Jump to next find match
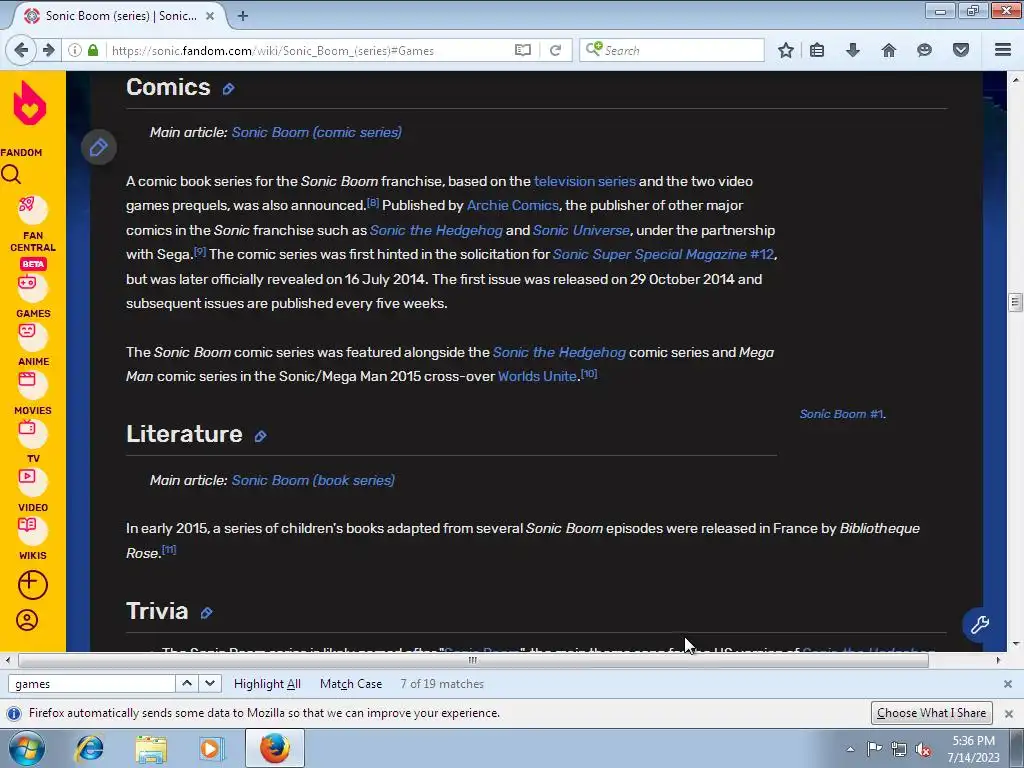This screenshot has height=768, width=1024. 210,684
